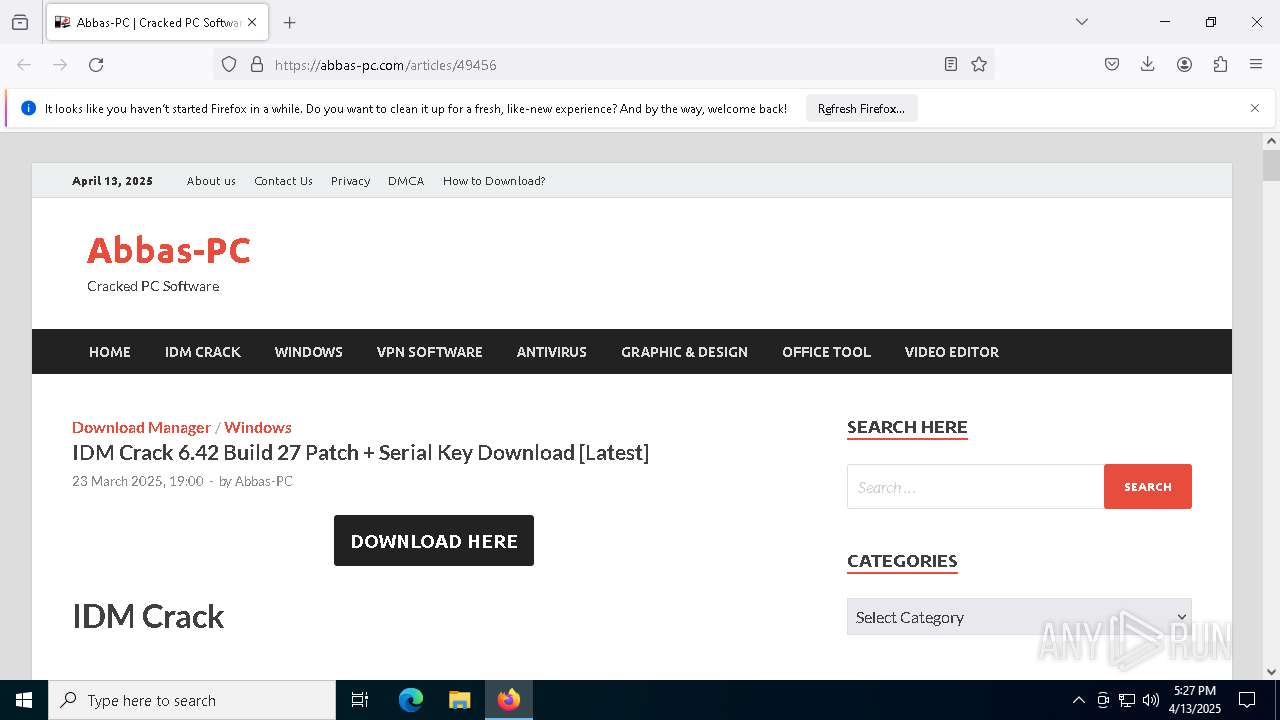Click the IDM Crack article title

360,453
